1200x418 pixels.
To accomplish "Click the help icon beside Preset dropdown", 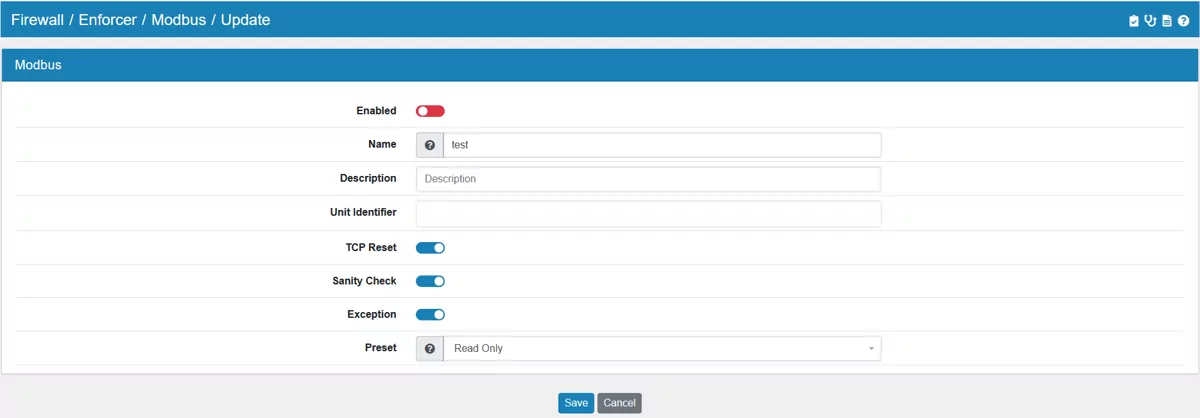I will 430,349.
